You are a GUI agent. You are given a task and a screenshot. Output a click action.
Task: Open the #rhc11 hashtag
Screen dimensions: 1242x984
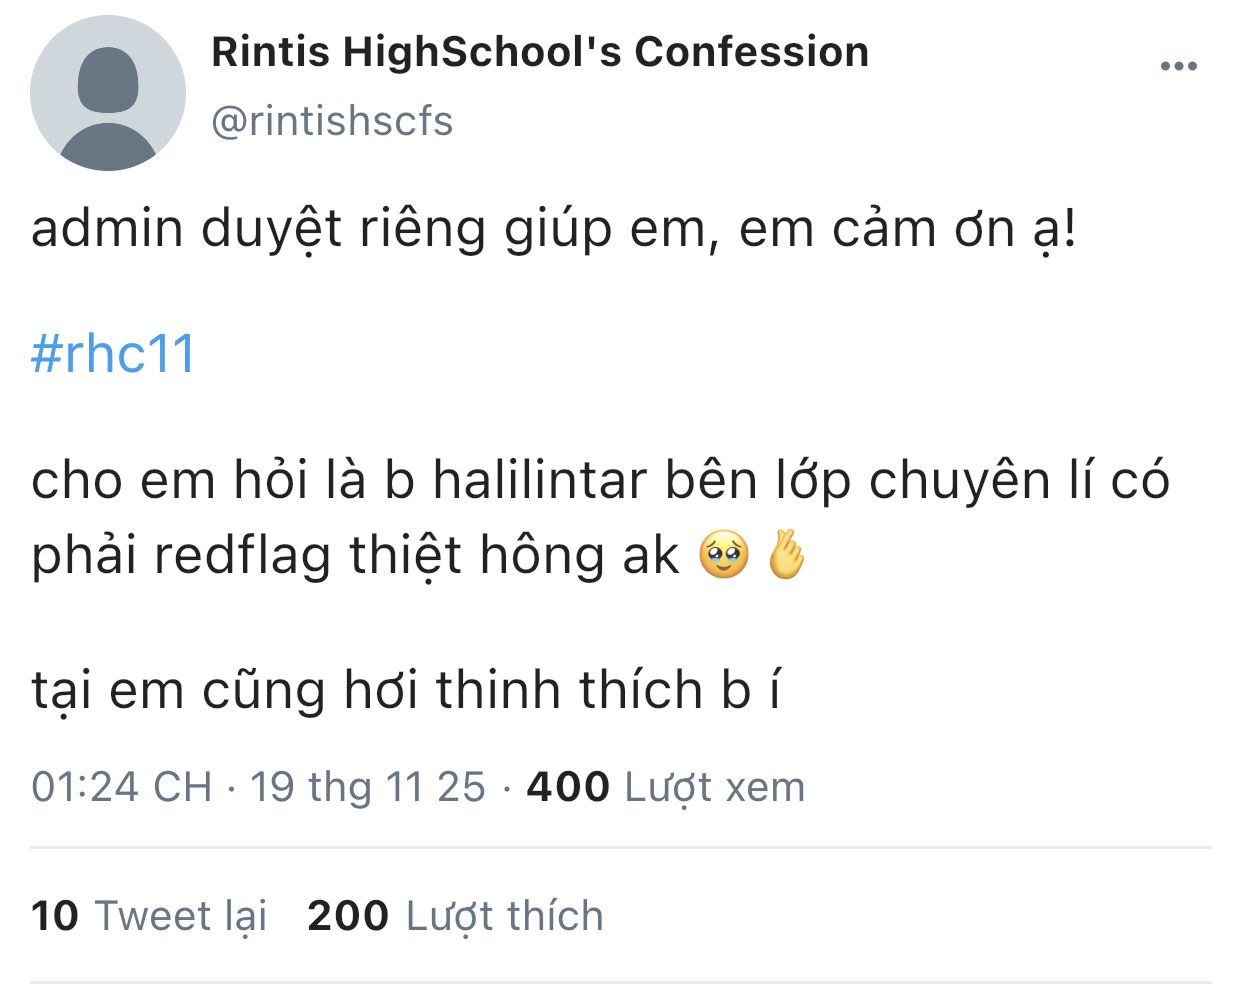tap(113, 354)
